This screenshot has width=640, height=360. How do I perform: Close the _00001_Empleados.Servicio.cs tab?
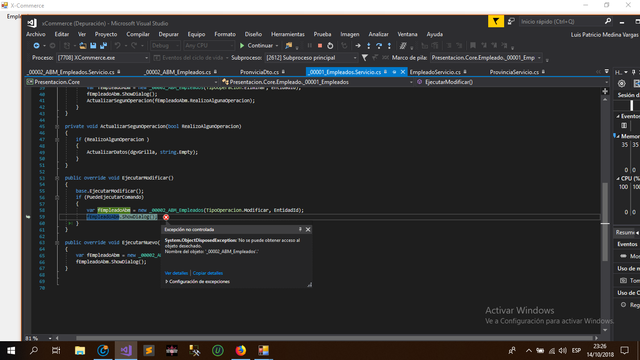(x=403, y=72)
